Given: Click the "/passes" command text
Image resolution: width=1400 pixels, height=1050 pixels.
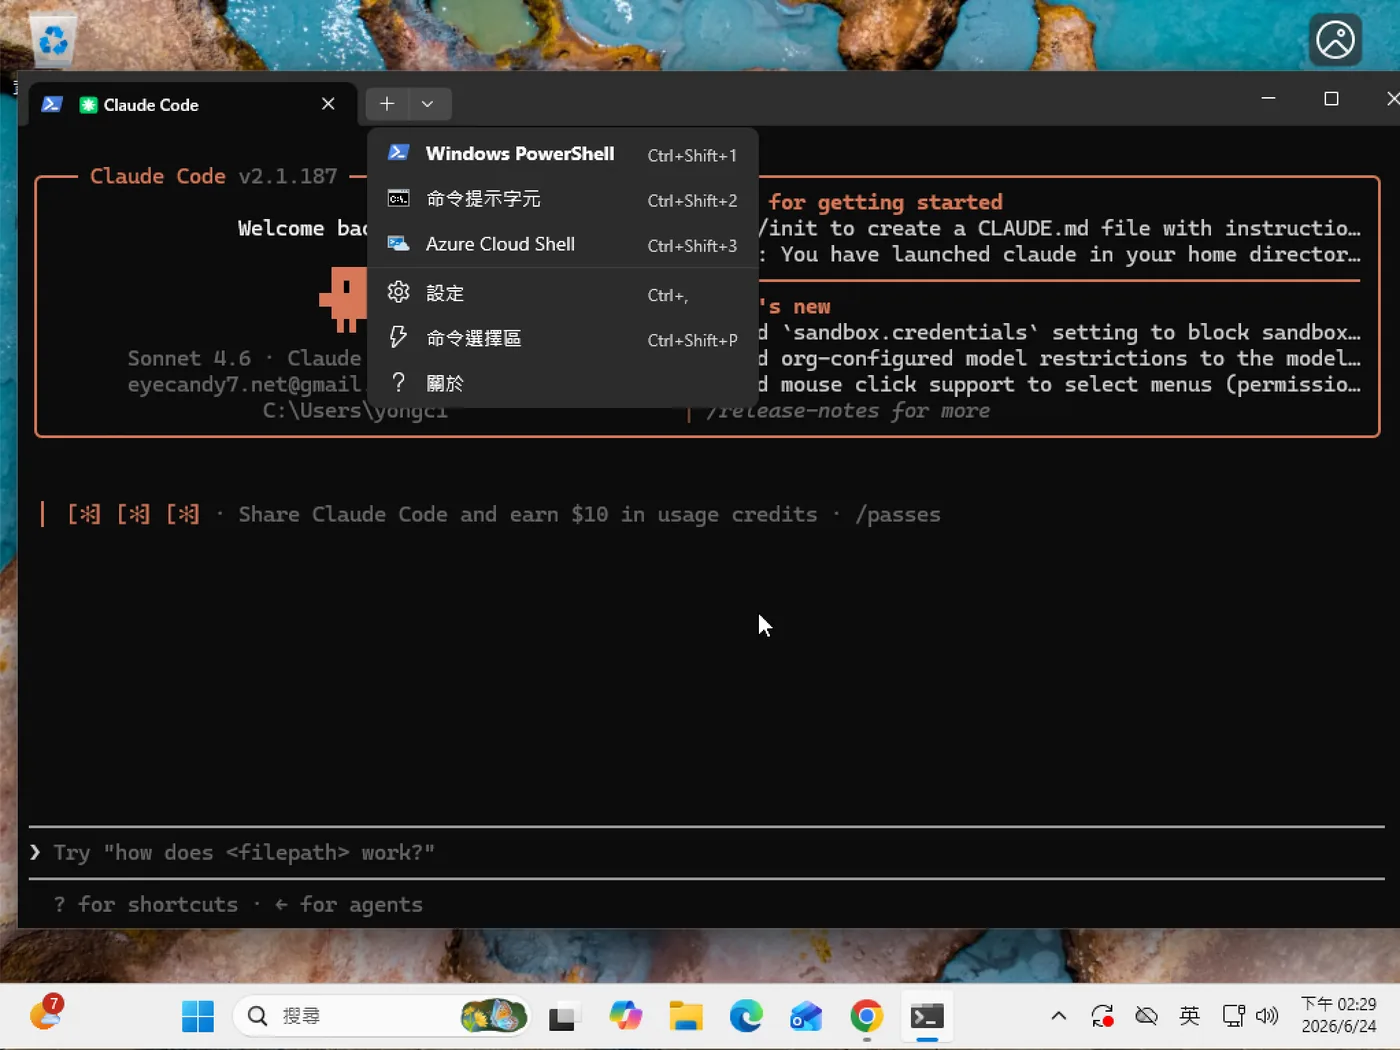Looking at the screenshot, I should [x=898, y=515].
